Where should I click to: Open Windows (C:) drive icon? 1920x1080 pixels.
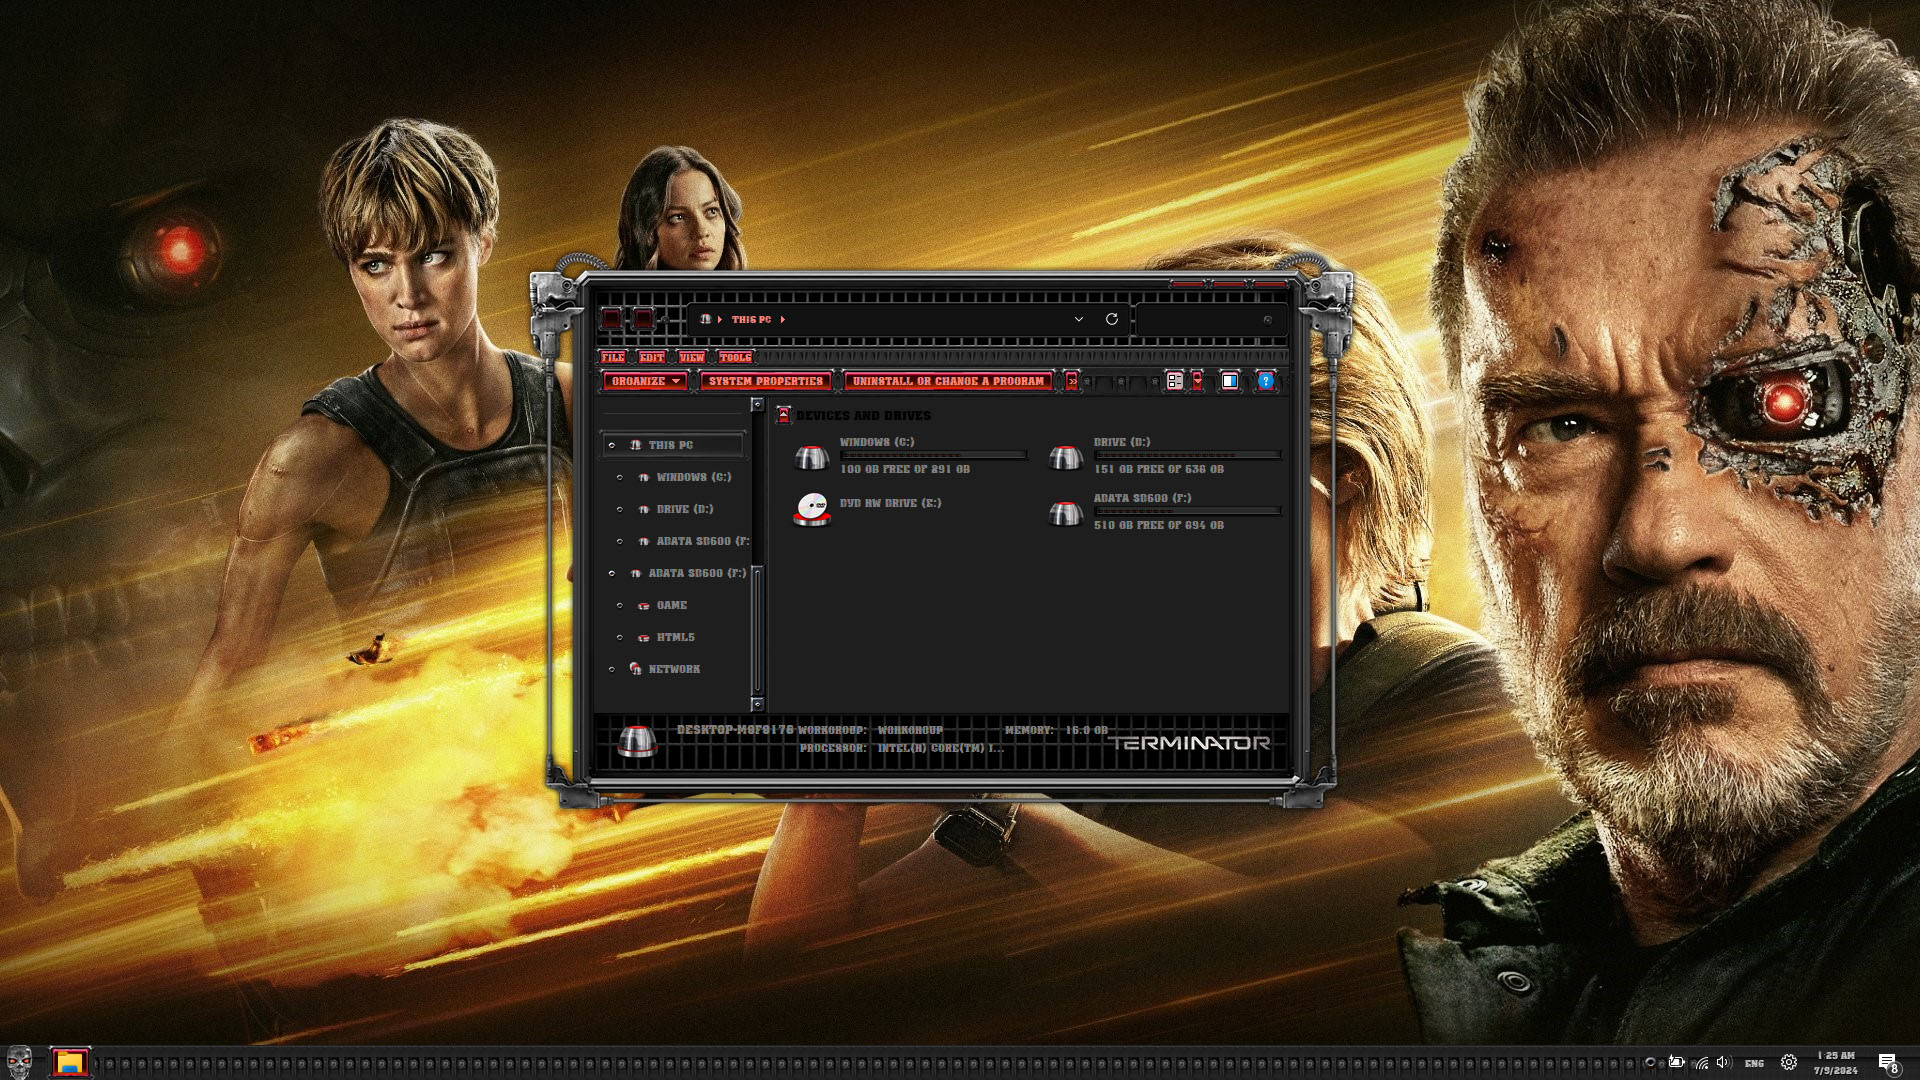811,458
